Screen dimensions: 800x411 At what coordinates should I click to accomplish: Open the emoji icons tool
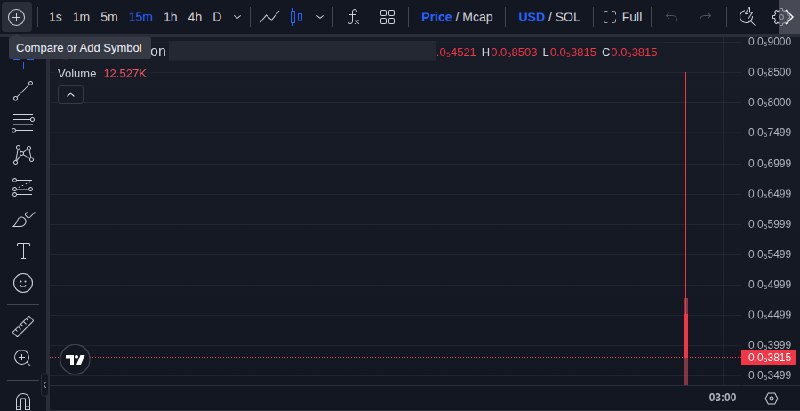point(23,283)
